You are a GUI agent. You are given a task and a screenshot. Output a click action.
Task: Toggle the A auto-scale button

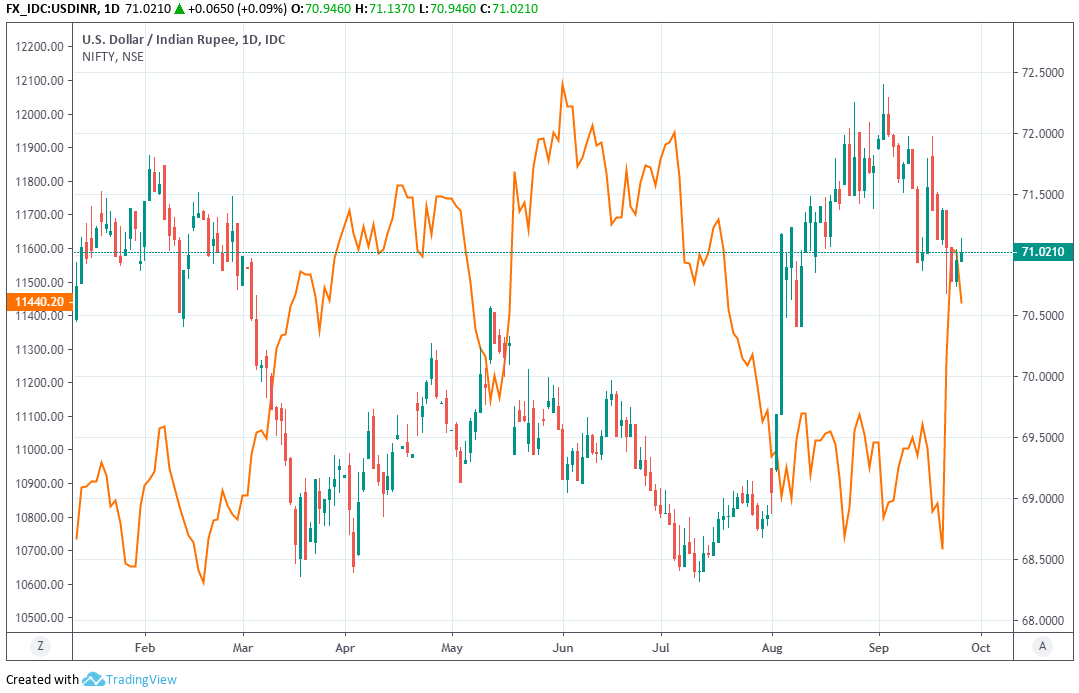[x=1042, y=646]
